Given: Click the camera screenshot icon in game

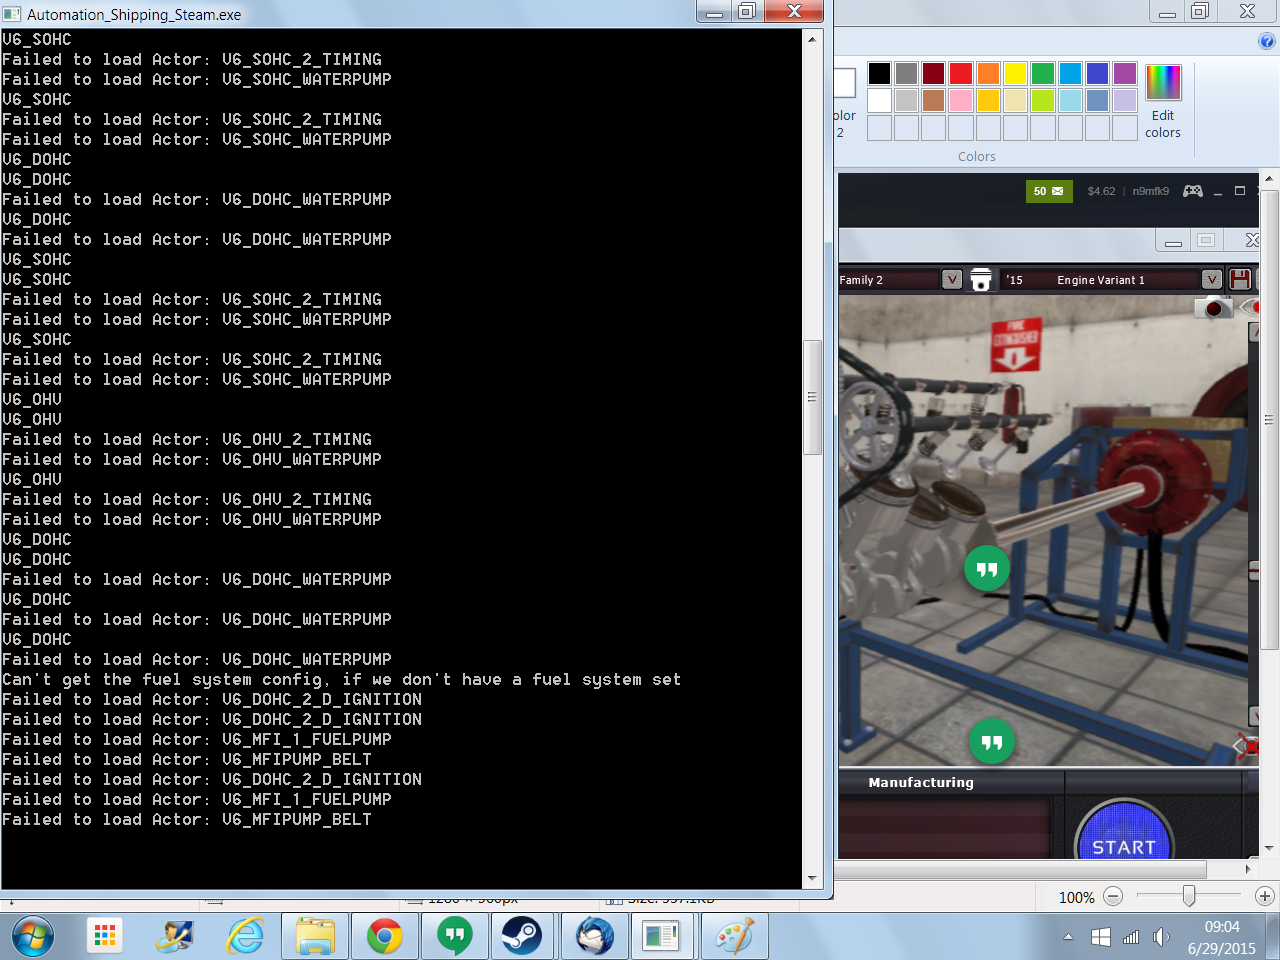Looking at the screenshot, I should pyautogui.click(x=1213, y=307).
